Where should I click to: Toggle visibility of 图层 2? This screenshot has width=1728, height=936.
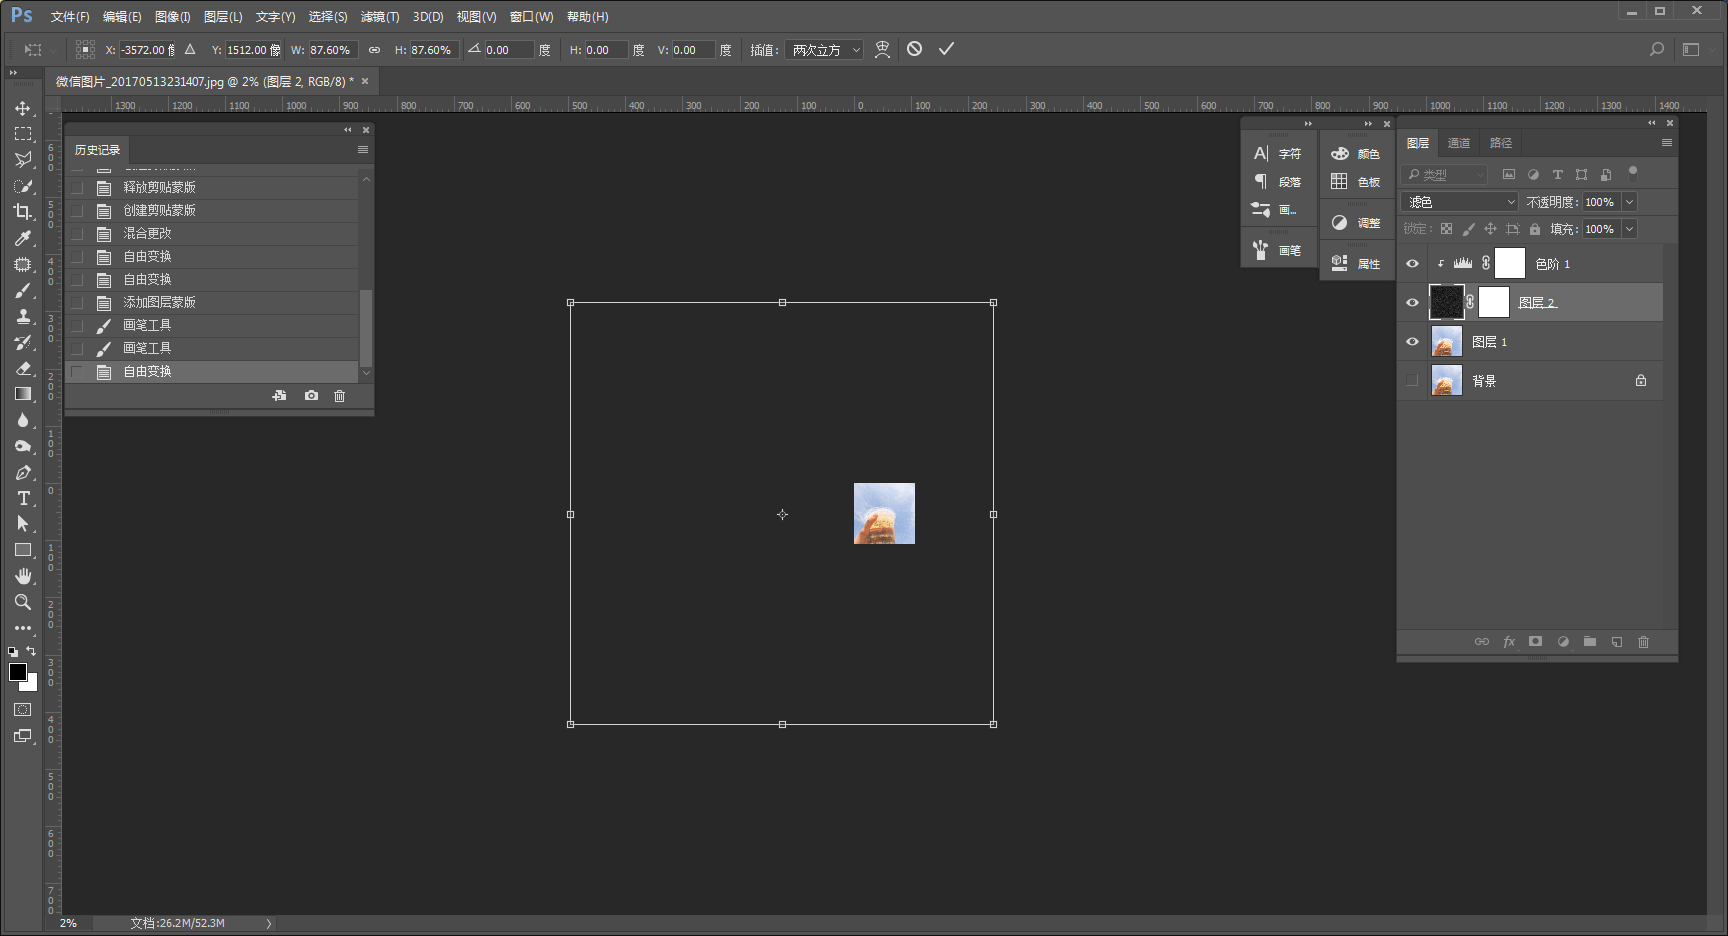pos(1412,303)
